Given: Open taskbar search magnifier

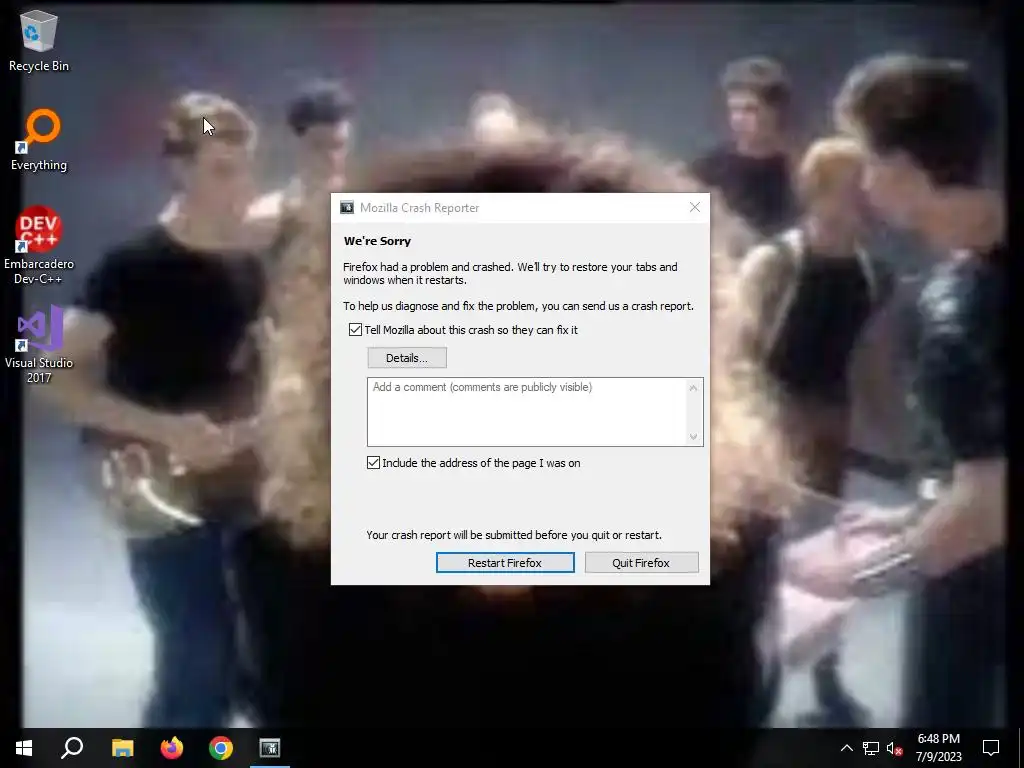Looking at the screenshot, I should click(72, 748).
